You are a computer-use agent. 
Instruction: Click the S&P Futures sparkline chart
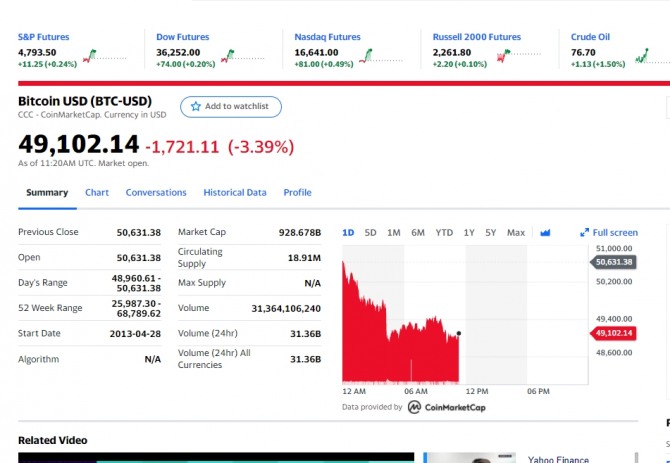[x=105, y=56]
